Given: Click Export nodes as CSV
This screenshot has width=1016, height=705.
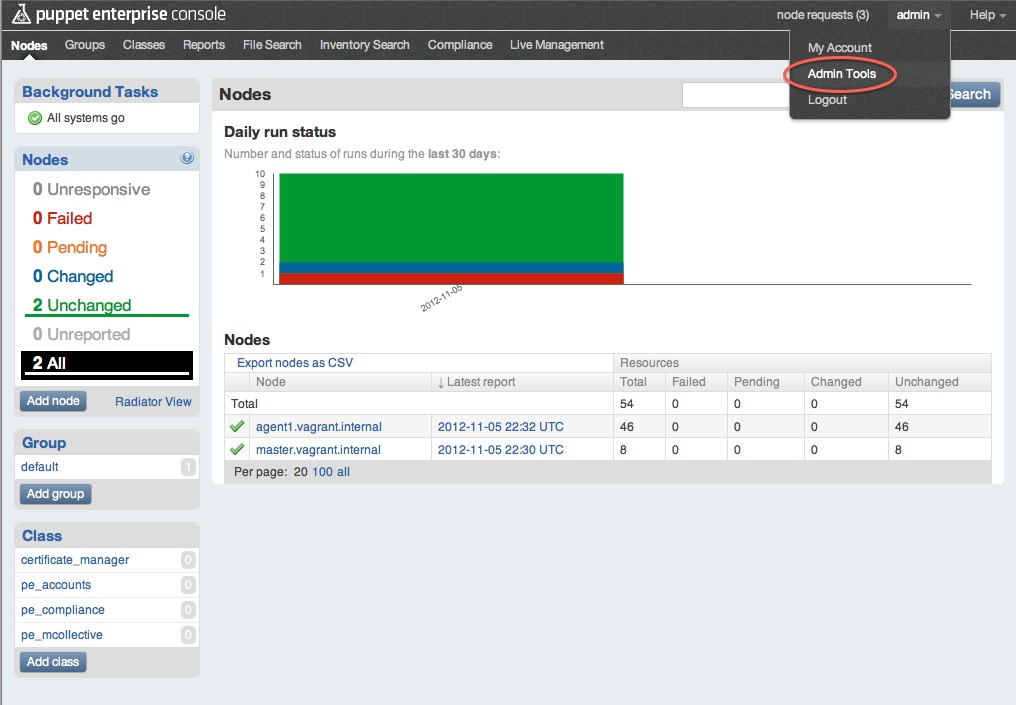Looking at the screenshot, I should point(295,363).
